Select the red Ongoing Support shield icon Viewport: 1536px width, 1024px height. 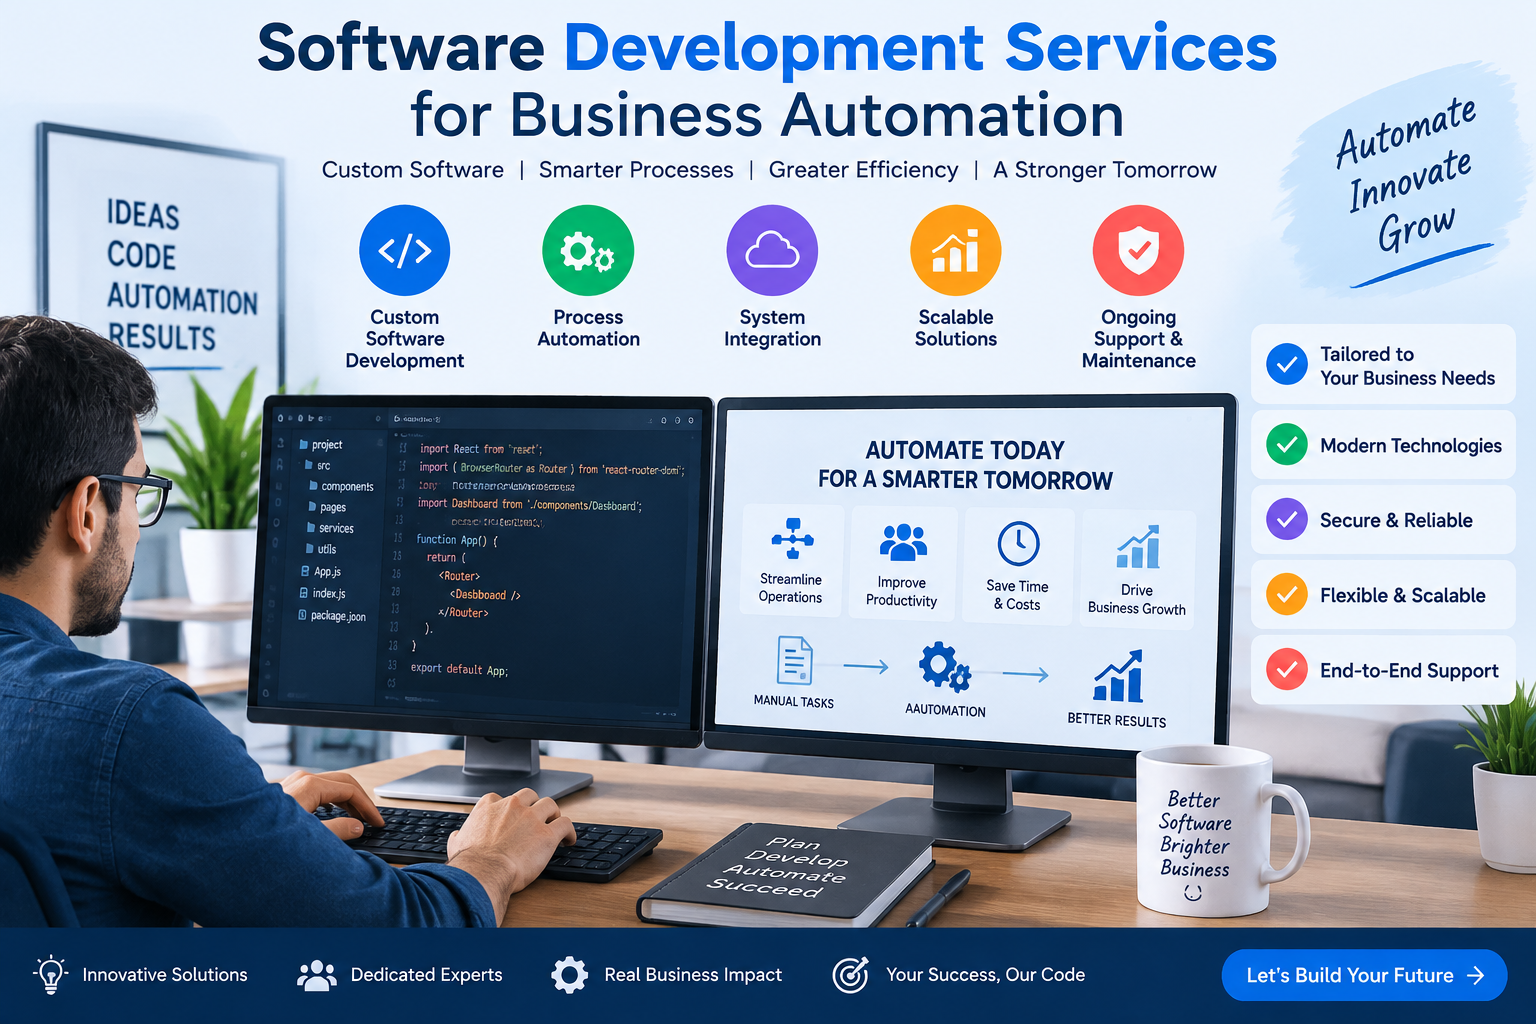tap(1138, 250)
